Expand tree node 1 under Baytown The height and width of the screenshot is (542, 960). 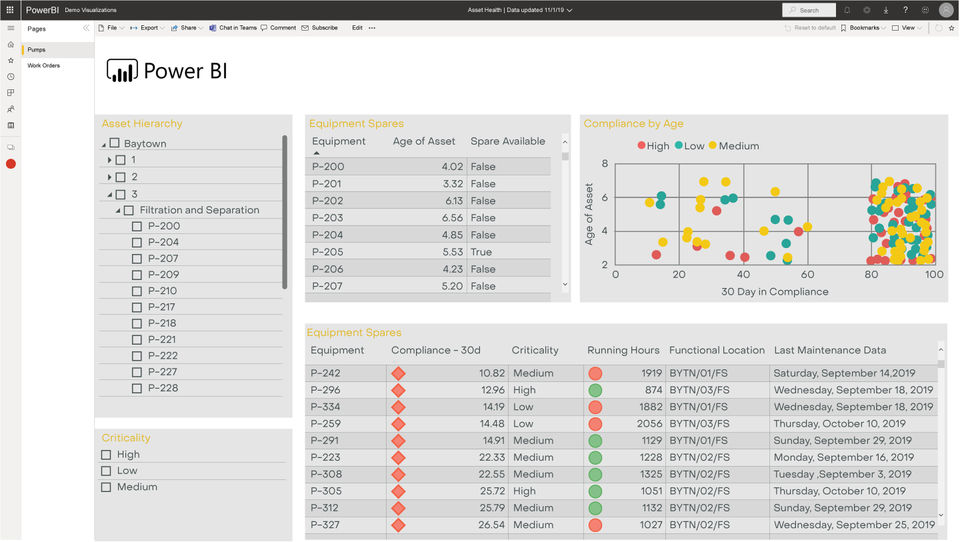pyautogui.click(x=109, y=160)
